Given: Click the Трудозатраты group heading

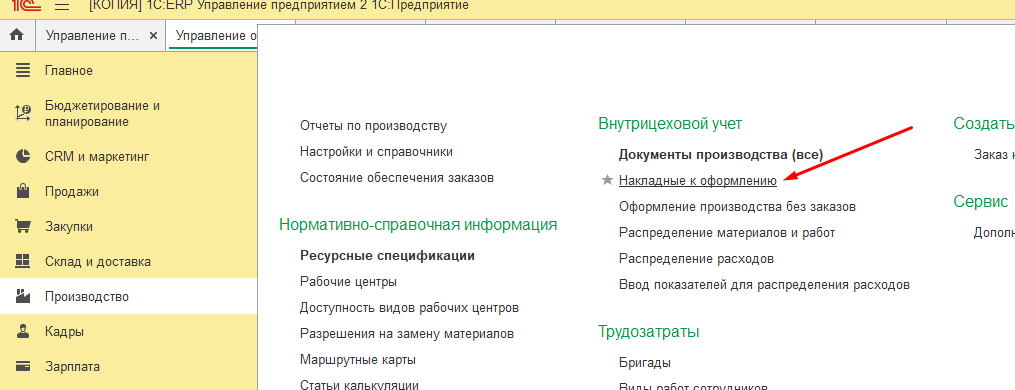Looking at the screenshot, I should coord(649,332).
